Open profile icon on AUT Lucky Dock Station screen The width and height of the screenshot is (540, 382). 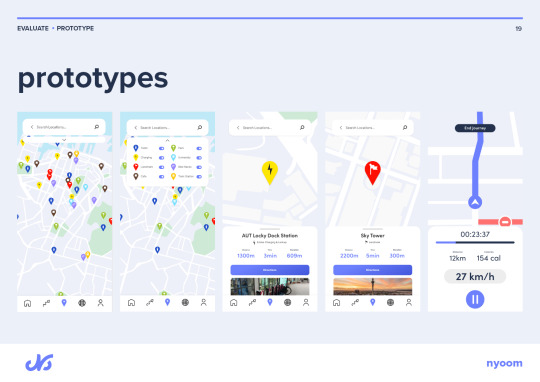[306, 302]
